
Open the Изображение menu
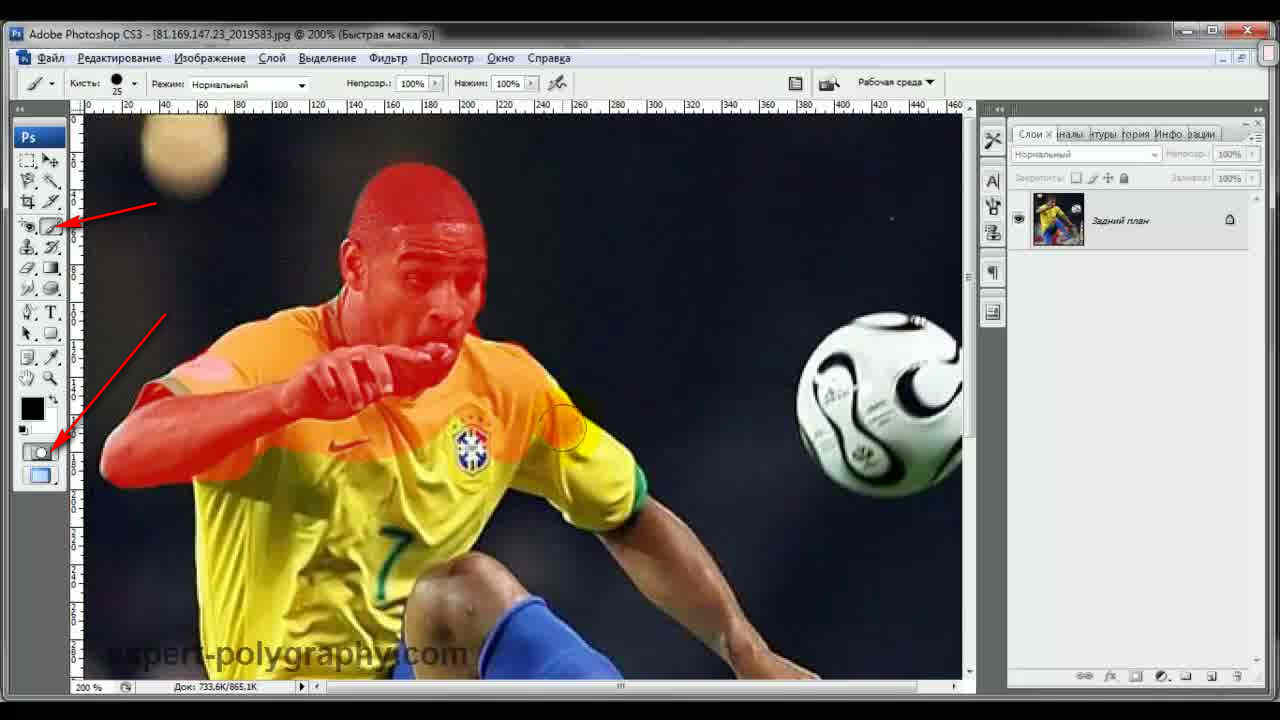209,58
